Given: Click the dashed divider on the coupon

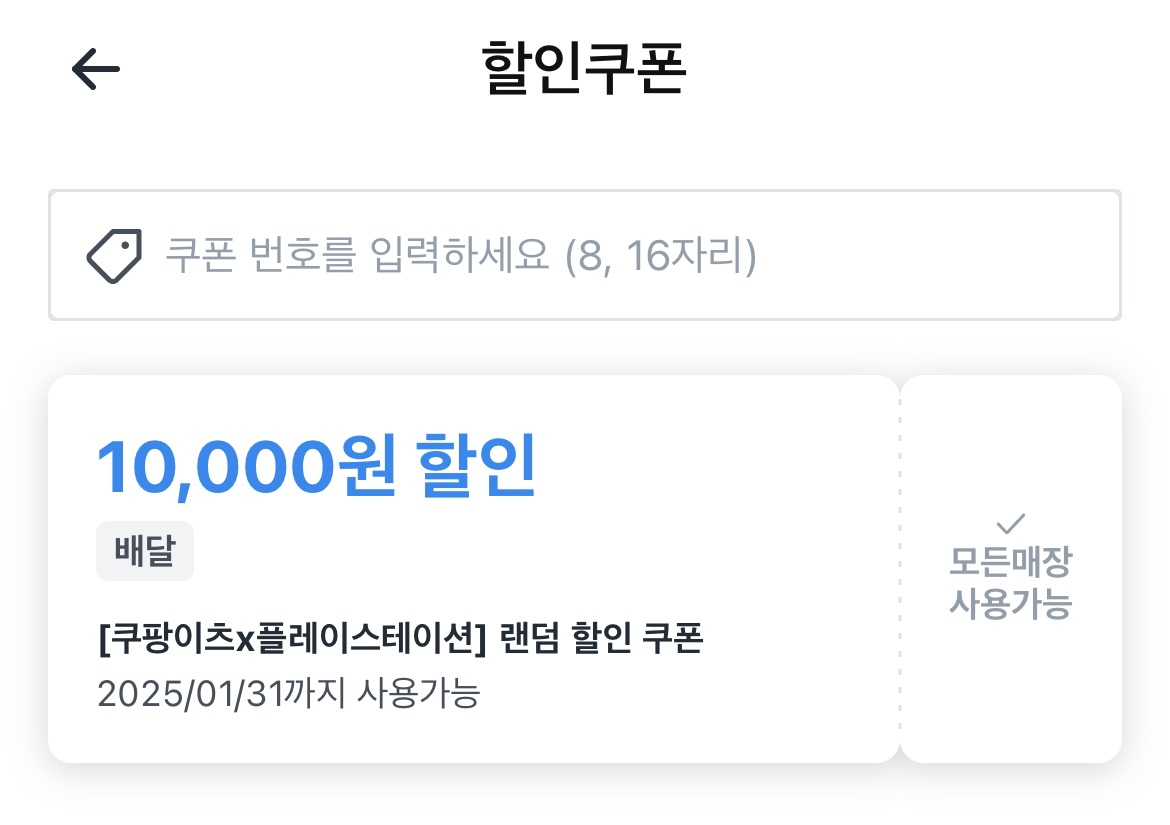Looking at the screenshot, I should click(900, 568).
